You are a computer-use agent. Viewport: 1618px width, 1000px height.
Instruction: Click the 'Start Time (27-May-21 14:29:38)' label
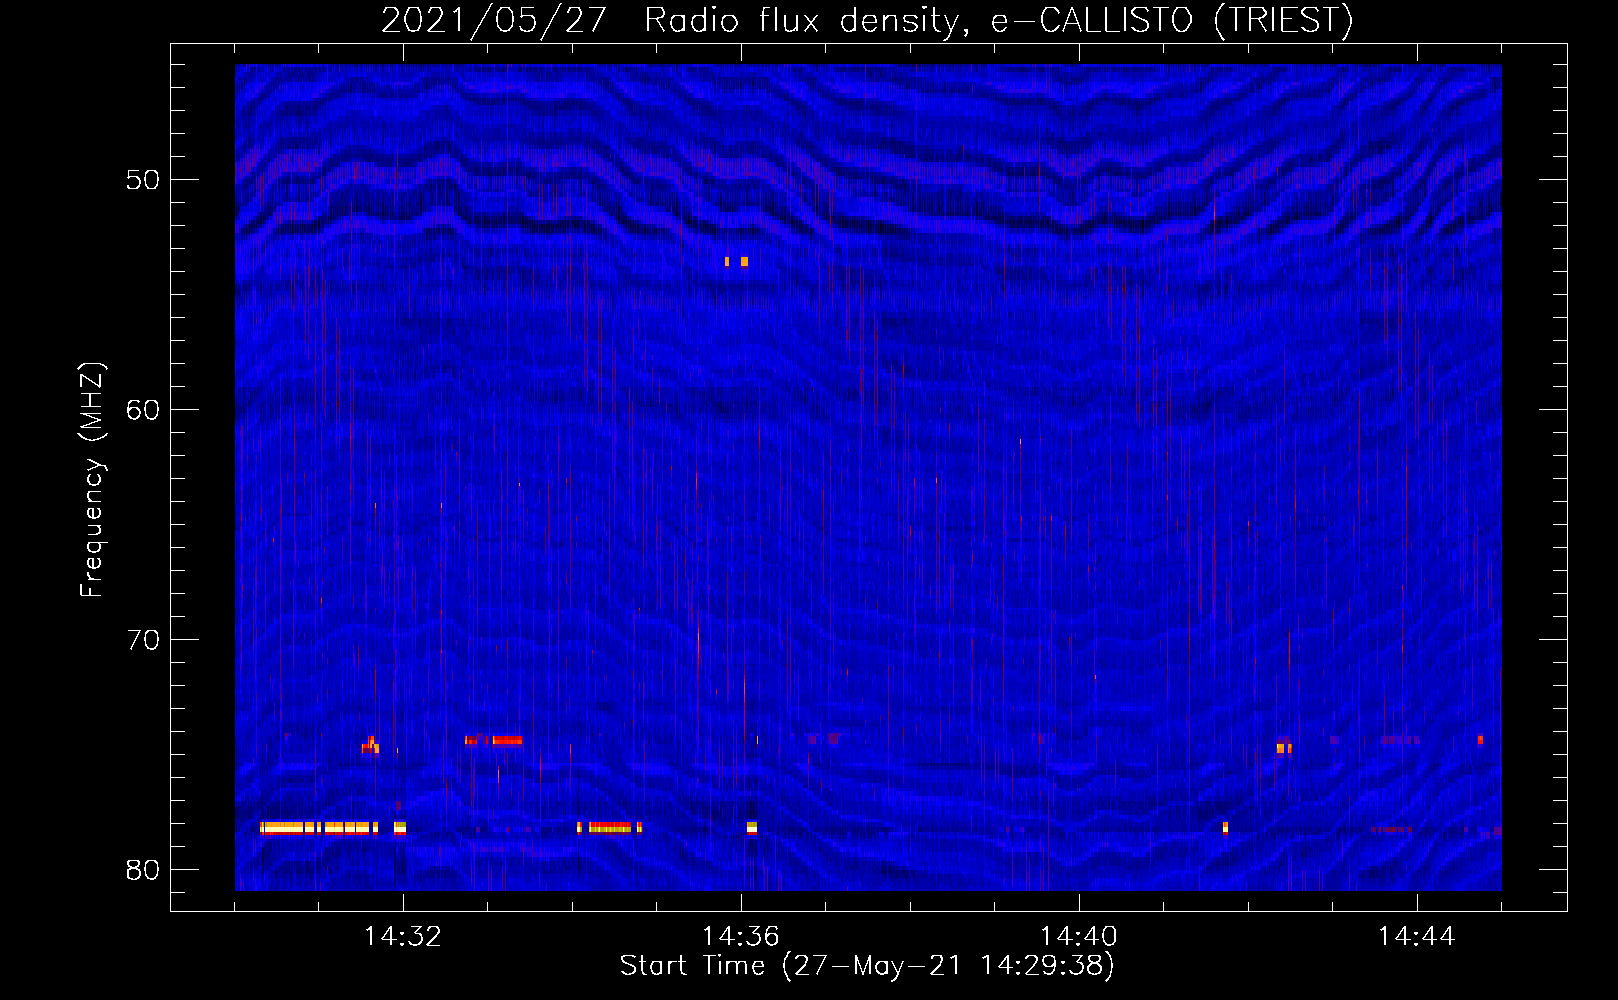(x=867, y=966)
